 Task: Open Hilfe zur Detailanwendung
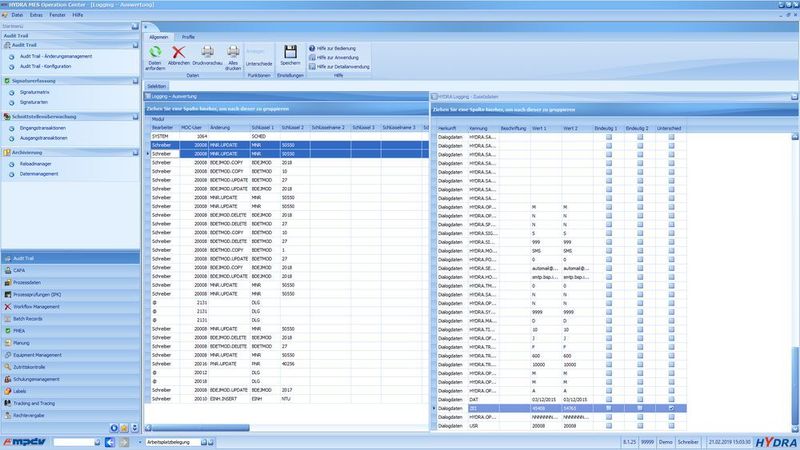[339, 66]
